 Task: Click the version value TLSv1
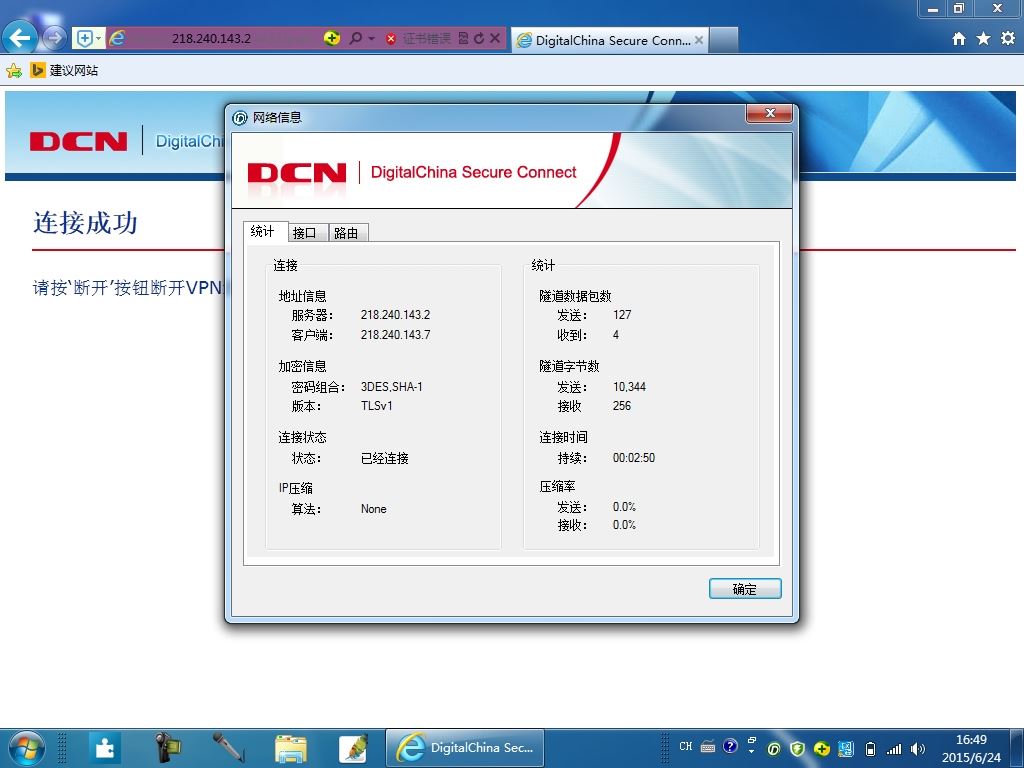tap(377, 406)
